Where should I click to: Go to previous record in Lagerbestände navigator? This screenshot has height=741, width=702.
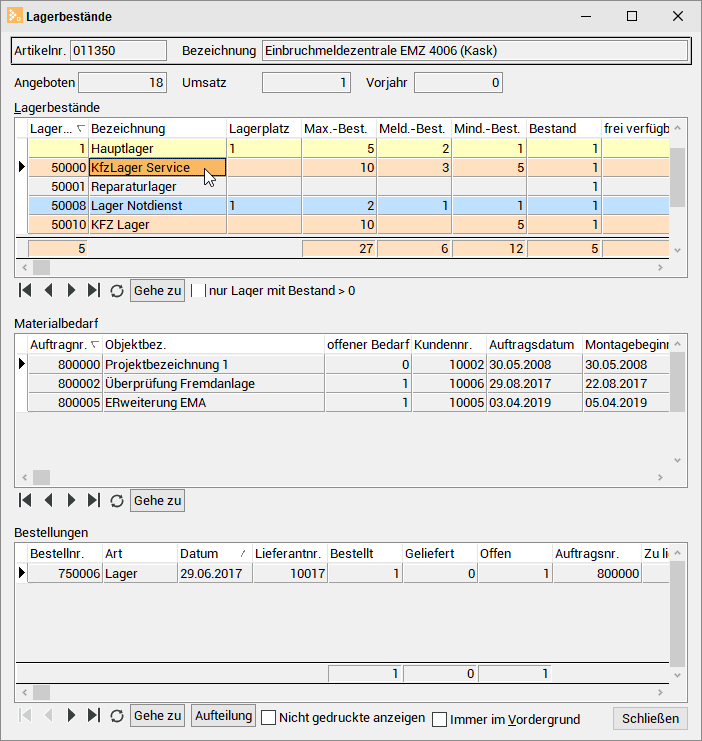(48, 290)
